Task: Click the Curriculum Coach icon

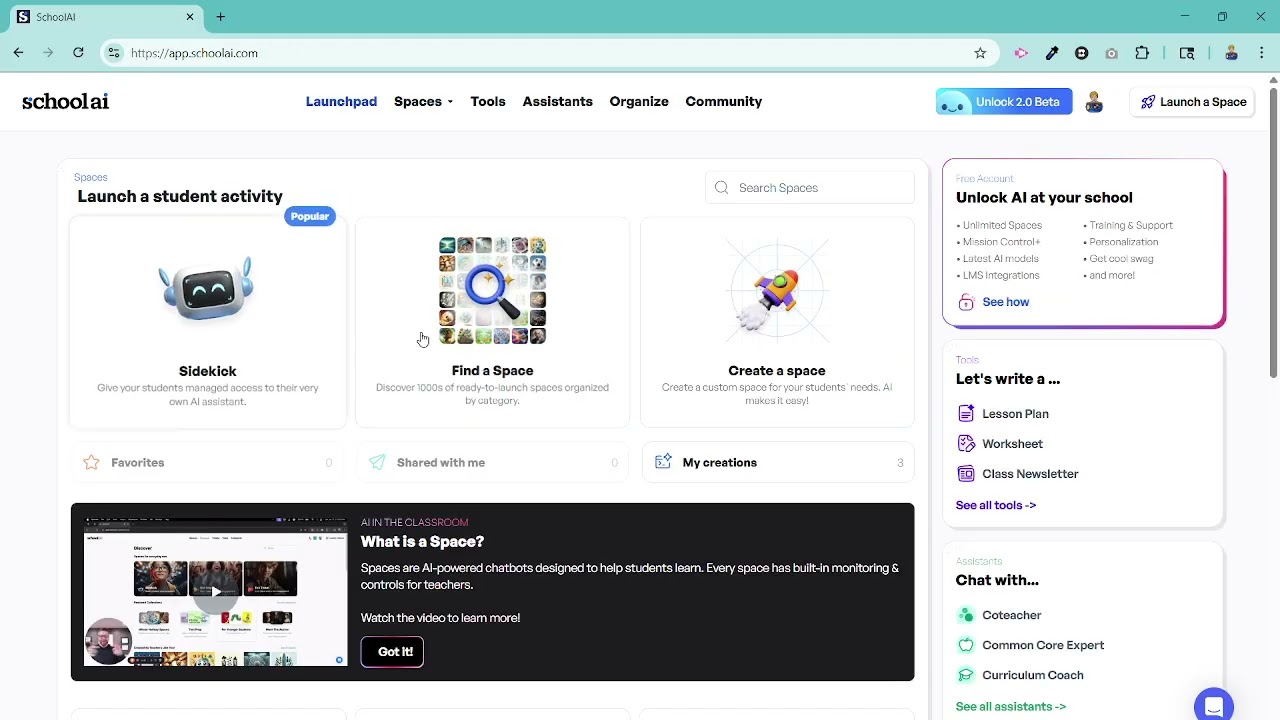Action: (966, 675)
